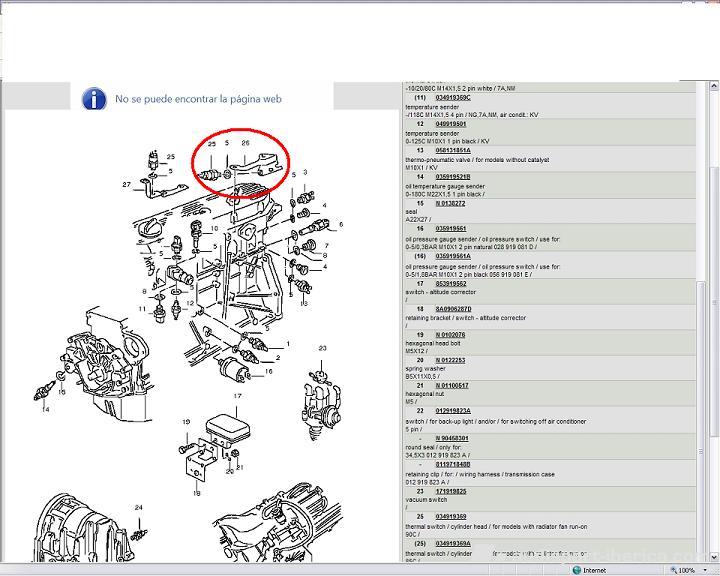Screen dimensions: 720x576
Task: Click callout 16 near oil sender in diagram
Action: pyautogui.click(x=269, y=371)
